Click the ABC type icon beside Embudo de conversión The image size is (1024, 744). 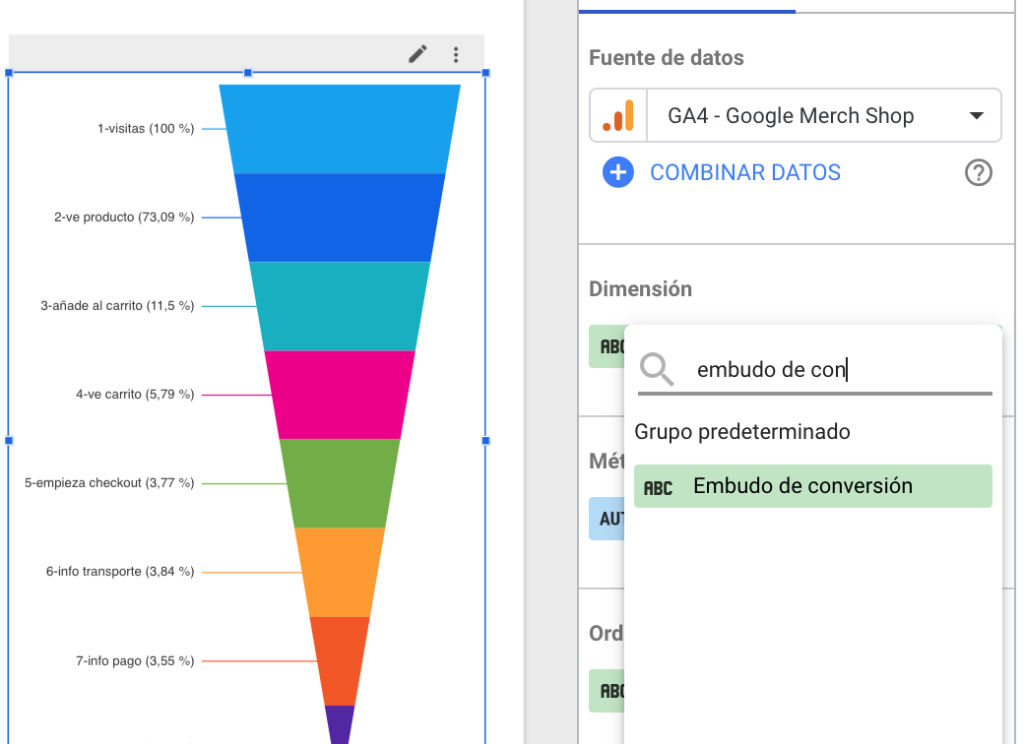coord(658,487)
